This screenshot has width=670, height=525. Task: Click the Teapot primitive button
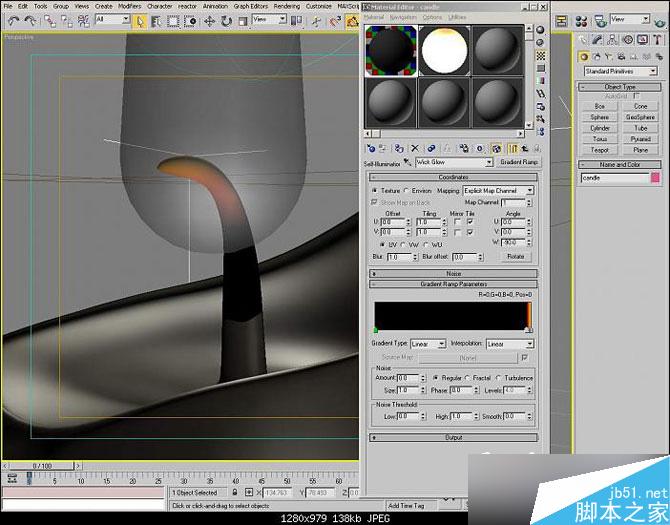click(x=599, y=150)
